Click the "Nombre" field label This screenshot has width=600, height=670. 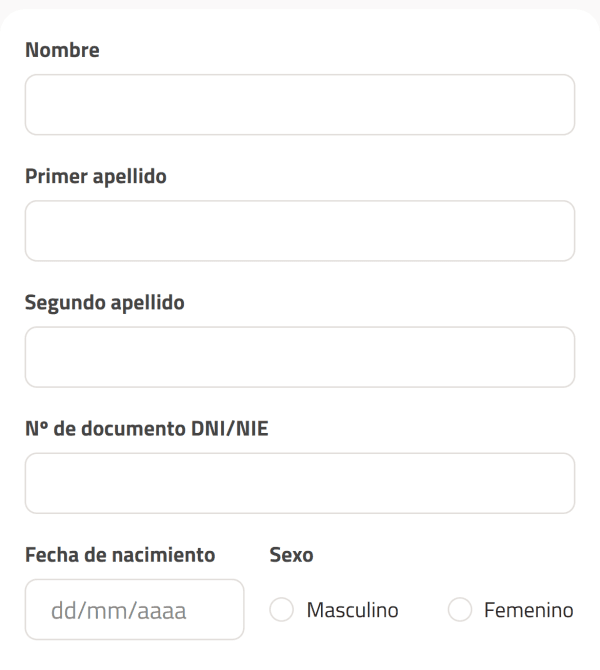(62, 50)
